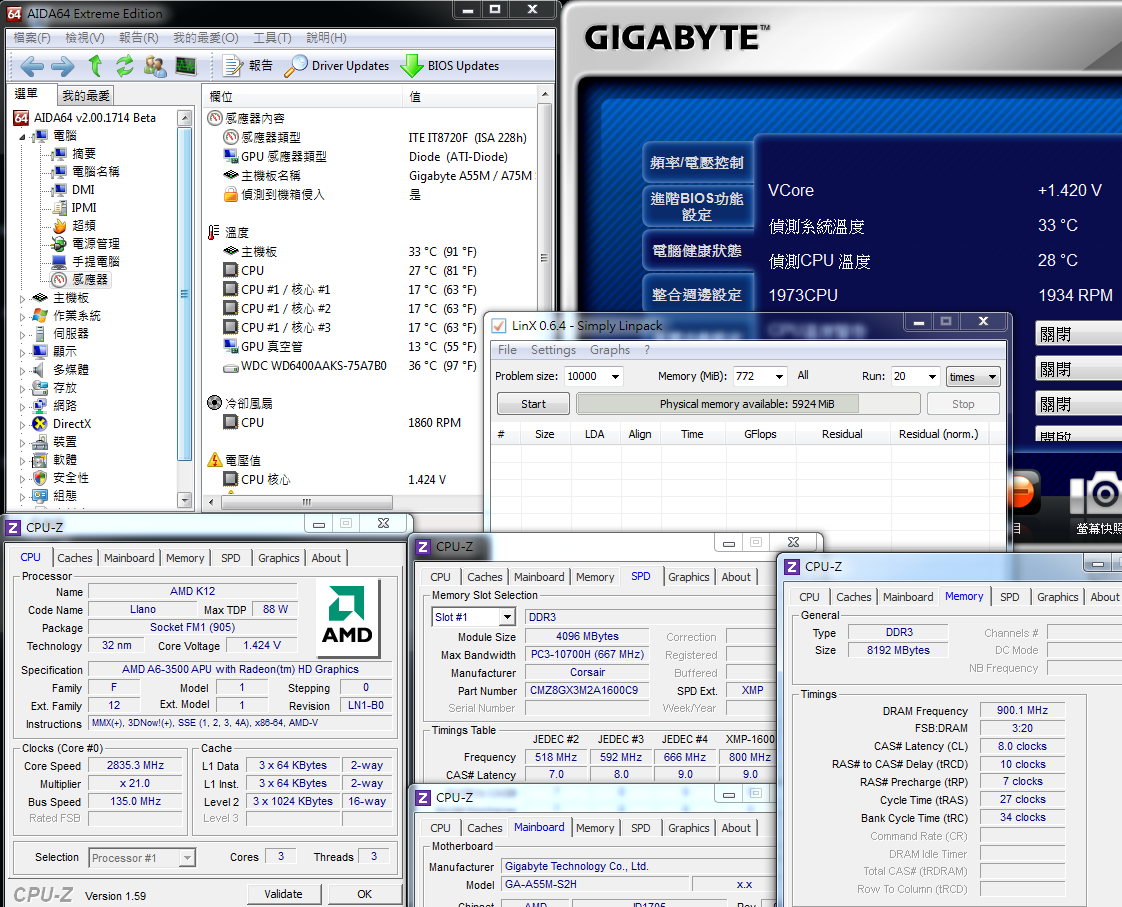Switch to Caches tab in CPU-Z Mainboard window
Viewport: 1122px width, 907px height.
[484, 828]
